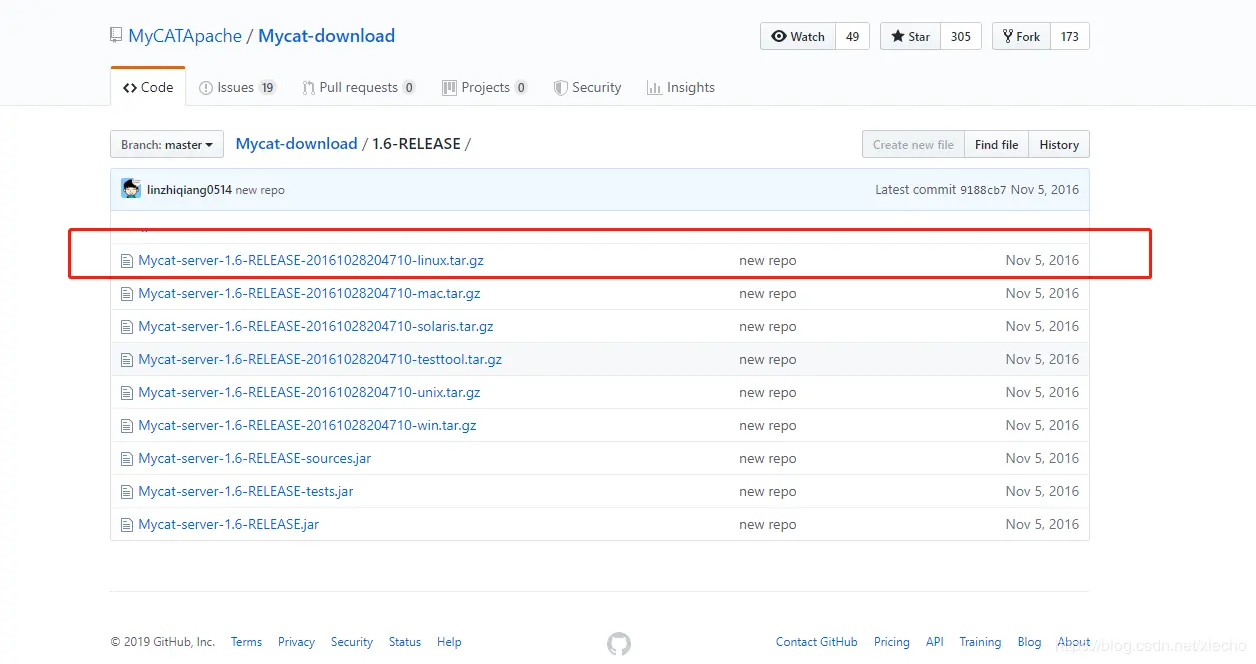Open the Insights tab
The image size is (1256, 664).
(x=681, y=88)
